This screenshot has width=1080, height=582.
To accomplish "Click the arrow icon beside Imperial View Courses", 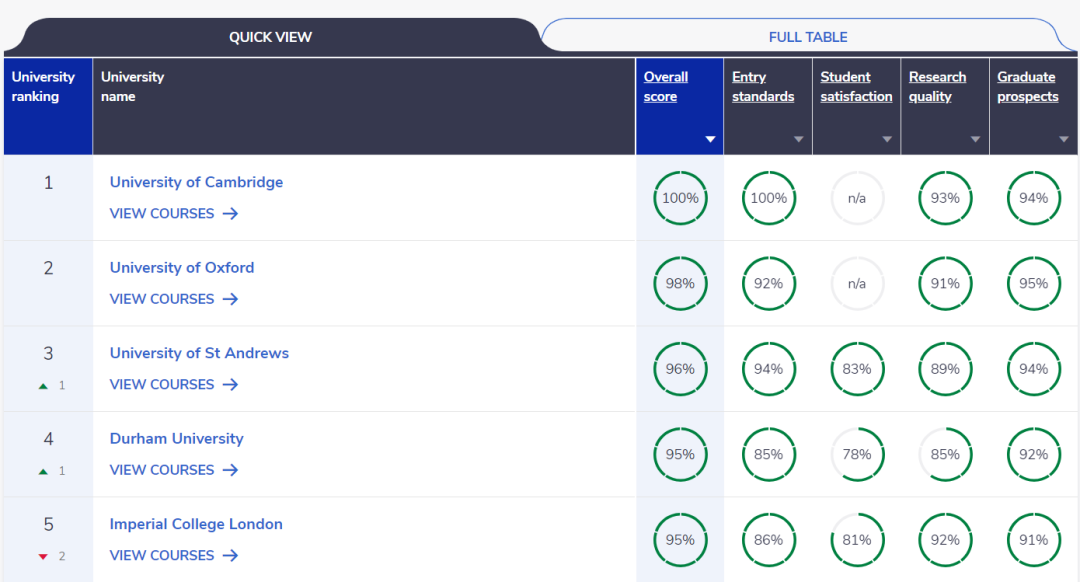I will (230, 555).
